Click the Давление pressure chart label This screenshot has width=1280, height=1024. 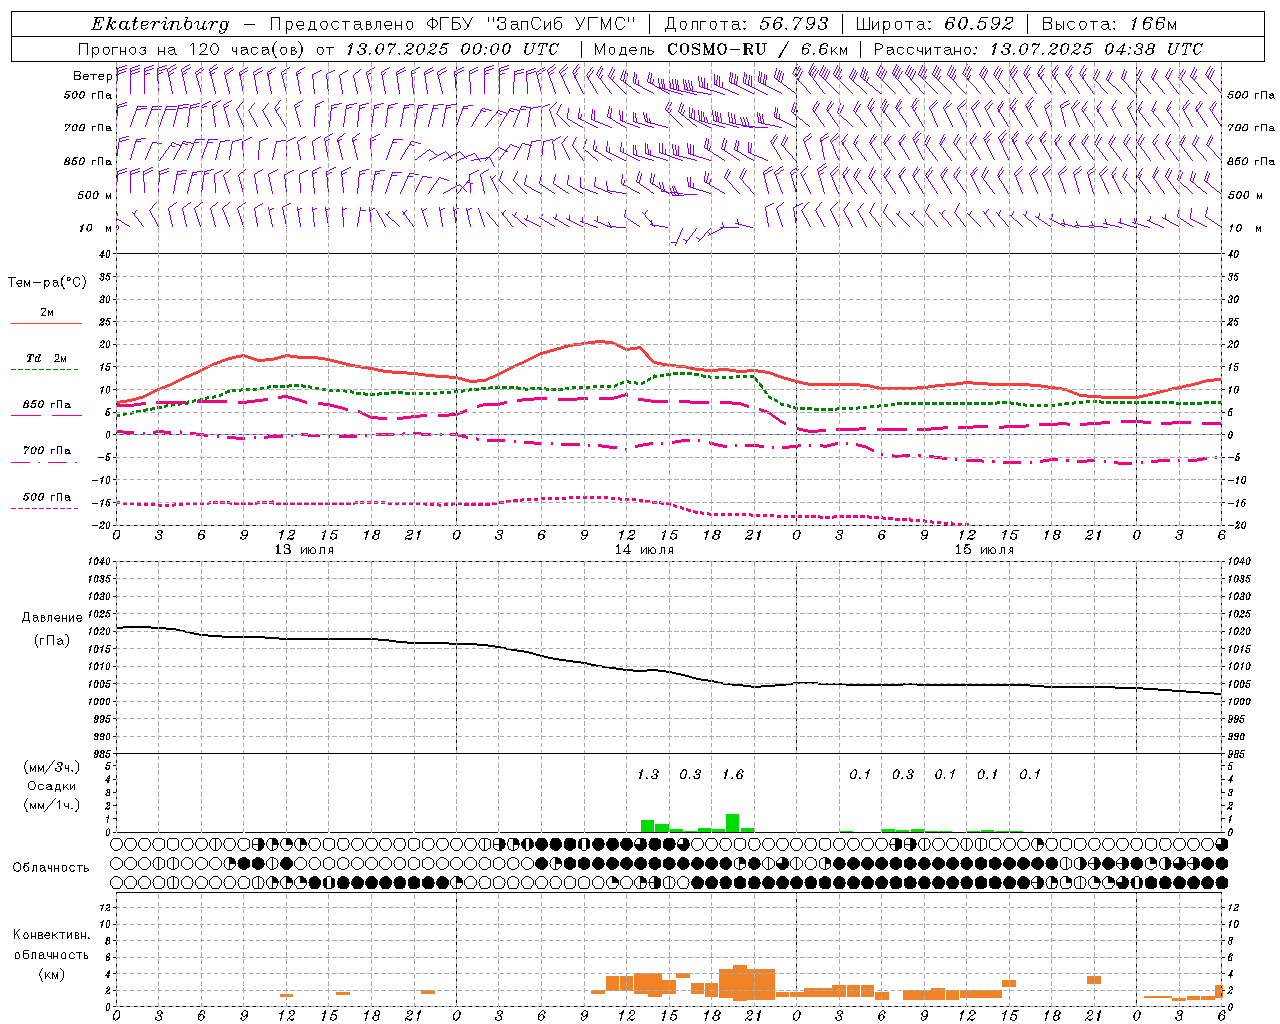point(51,618)
